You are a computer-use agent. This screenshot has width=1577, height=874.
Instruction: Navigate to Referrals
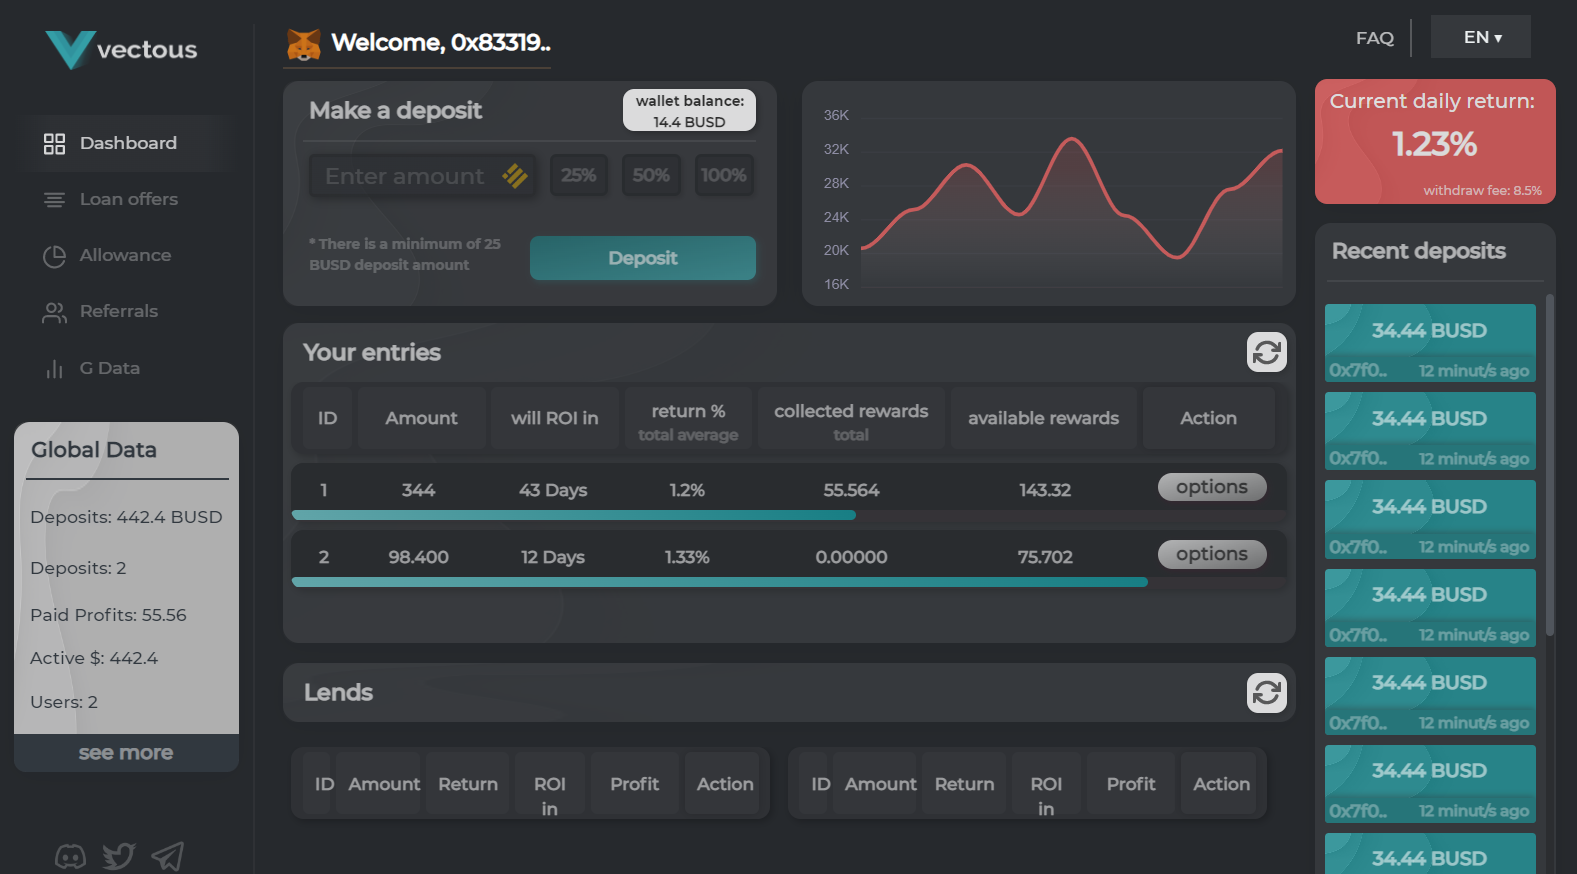pyautogui.click(x=119, y=311)
